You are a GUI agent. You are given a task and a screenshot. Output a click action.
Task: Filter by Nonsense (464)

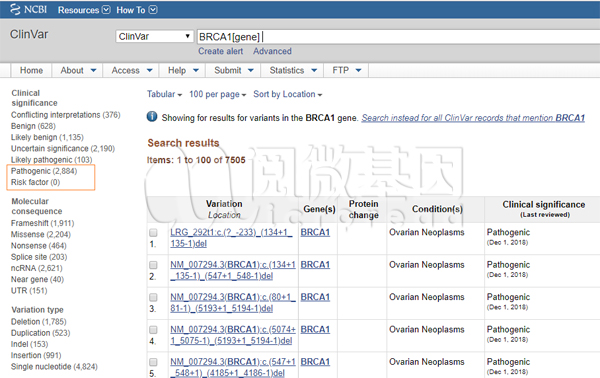click(38, 246)
